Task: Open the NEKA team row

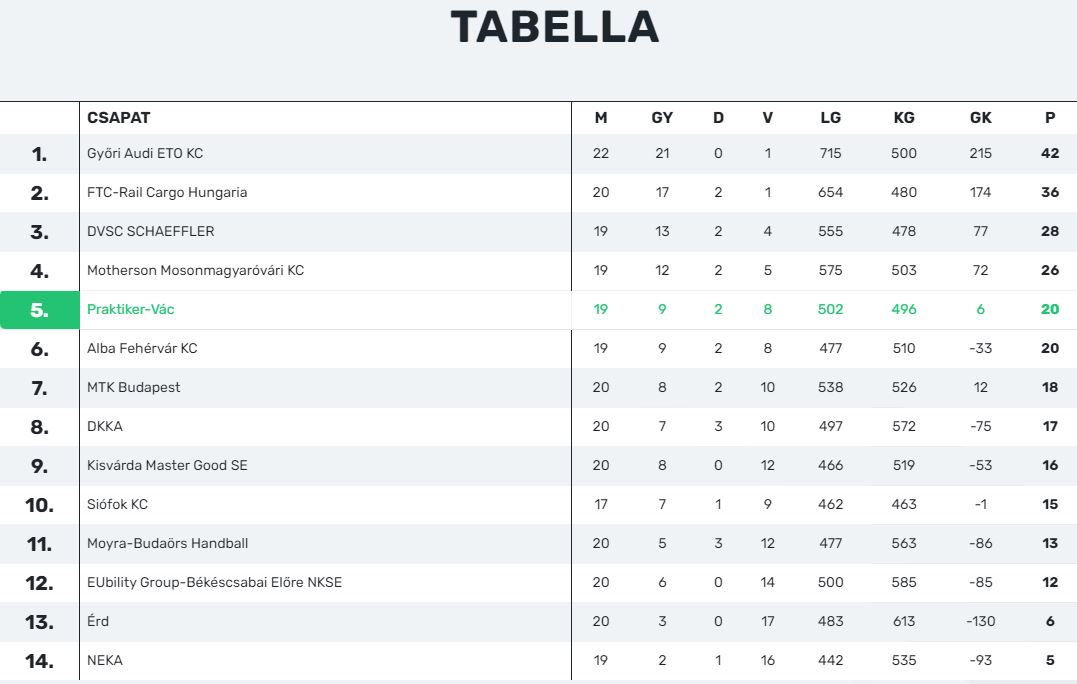Action: (538, 661)
